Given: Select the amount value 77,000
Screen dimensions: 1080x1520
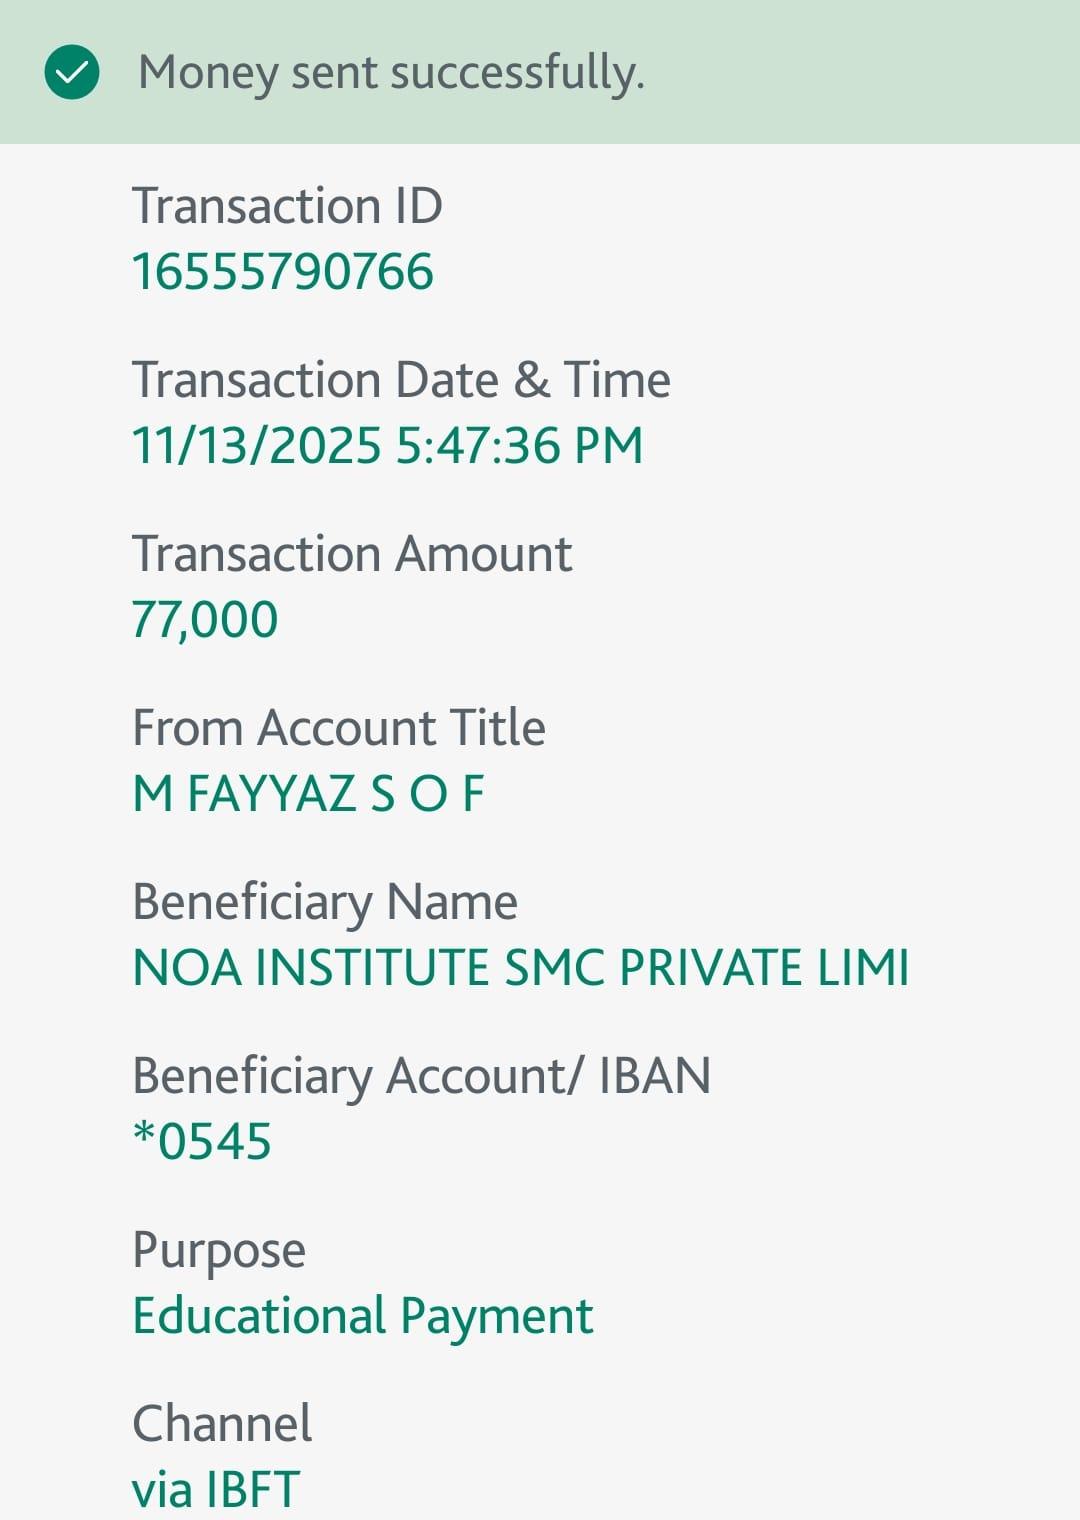Looking at the screenshot, I should (x=205, y=620).
